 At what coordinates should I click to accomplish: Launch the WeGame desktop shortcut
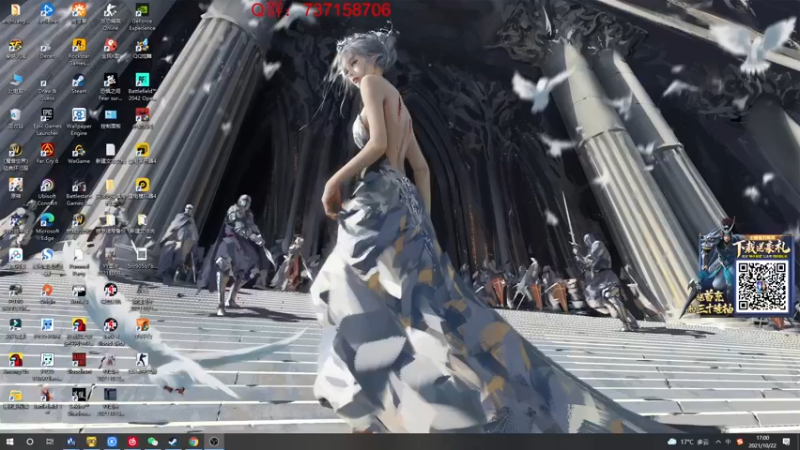coord(79,153)
